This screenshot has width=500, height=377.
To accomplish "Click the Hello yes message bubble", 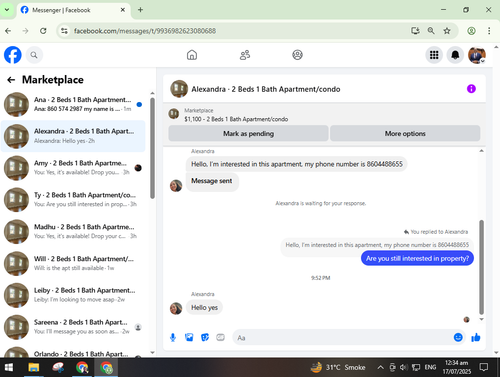I will point(204,307).
